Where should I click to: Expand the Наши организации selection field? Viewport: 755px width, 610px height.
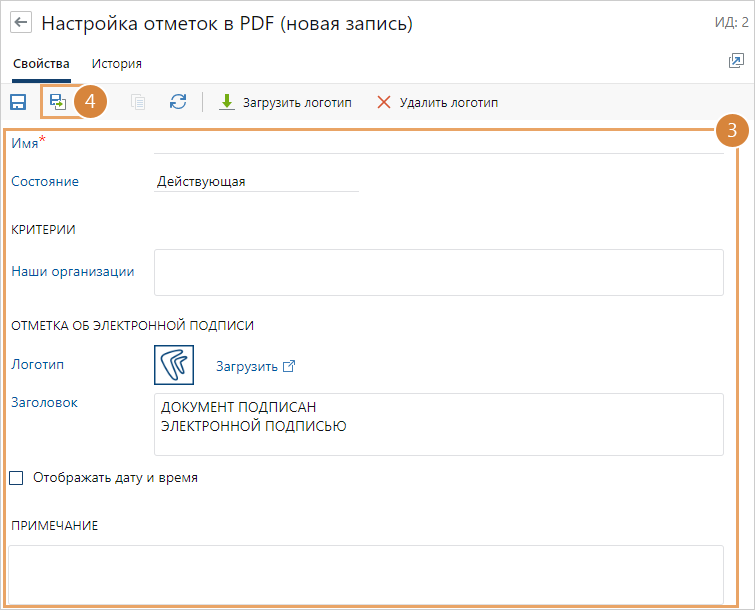pos(438,273)
